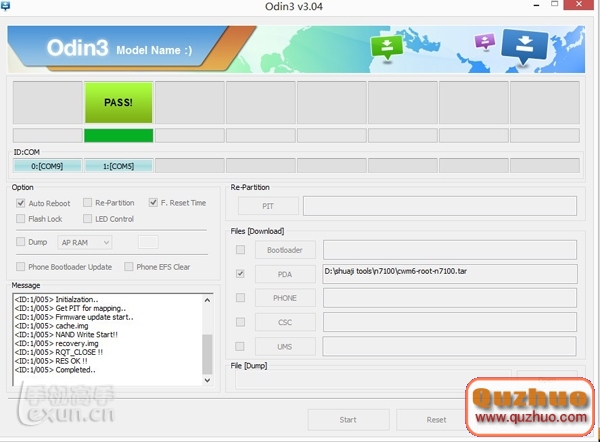Click the PHONE file path field
The height and width of the screenshot is (442, 600).
(450, 298)
